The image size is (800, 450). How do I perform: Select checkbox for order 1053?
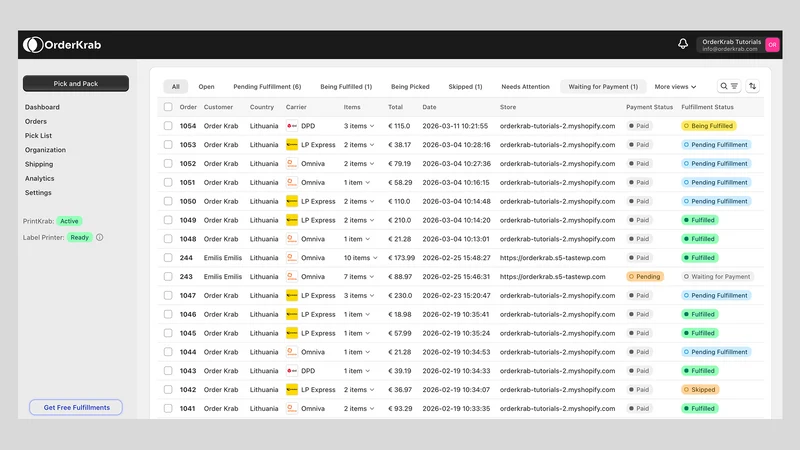pos(168,145)
